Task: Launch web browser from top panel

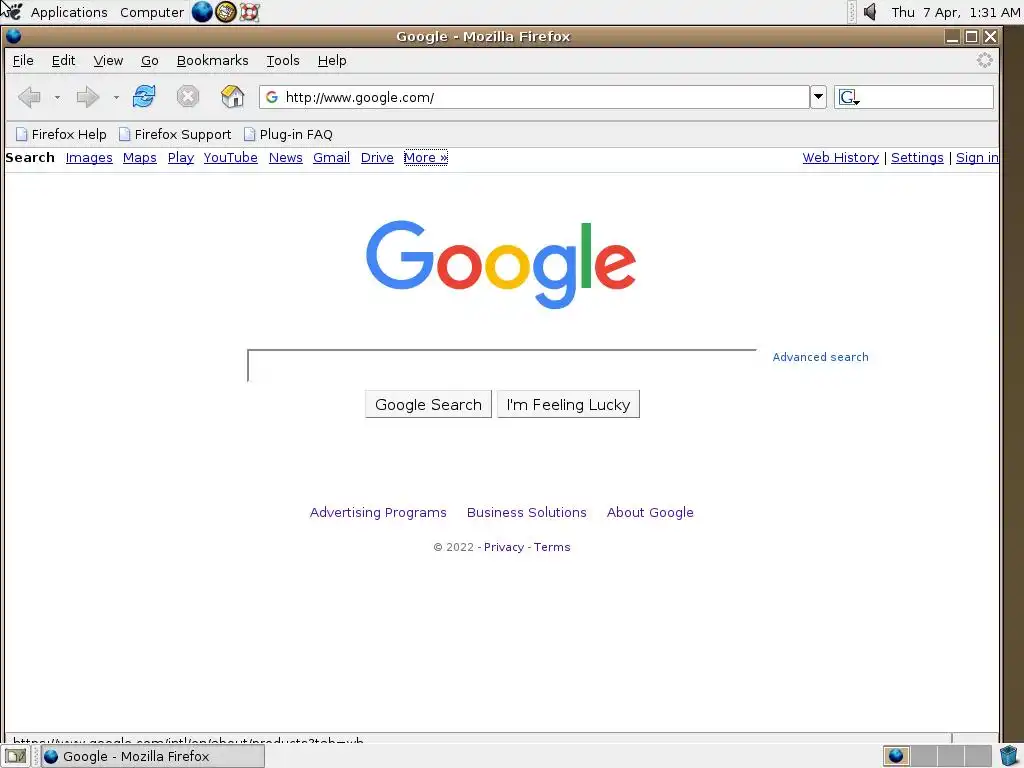Action: [202, 12]
